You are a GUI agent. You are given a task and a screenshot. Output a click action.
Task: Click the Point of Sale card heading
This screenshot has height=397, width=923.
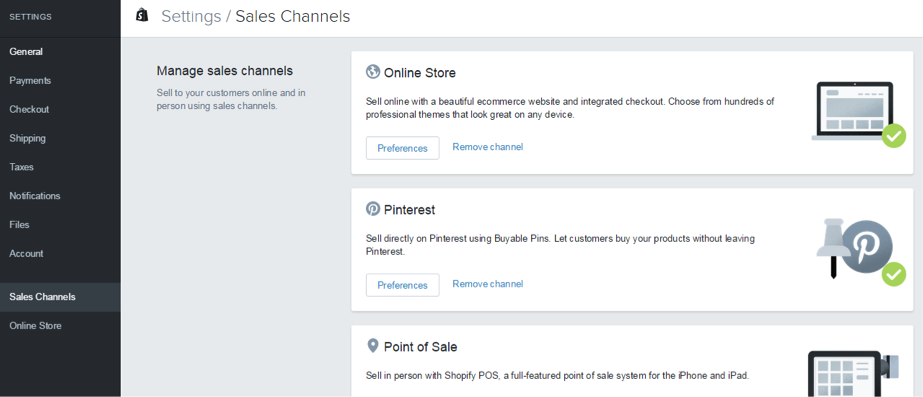[420, 347]
